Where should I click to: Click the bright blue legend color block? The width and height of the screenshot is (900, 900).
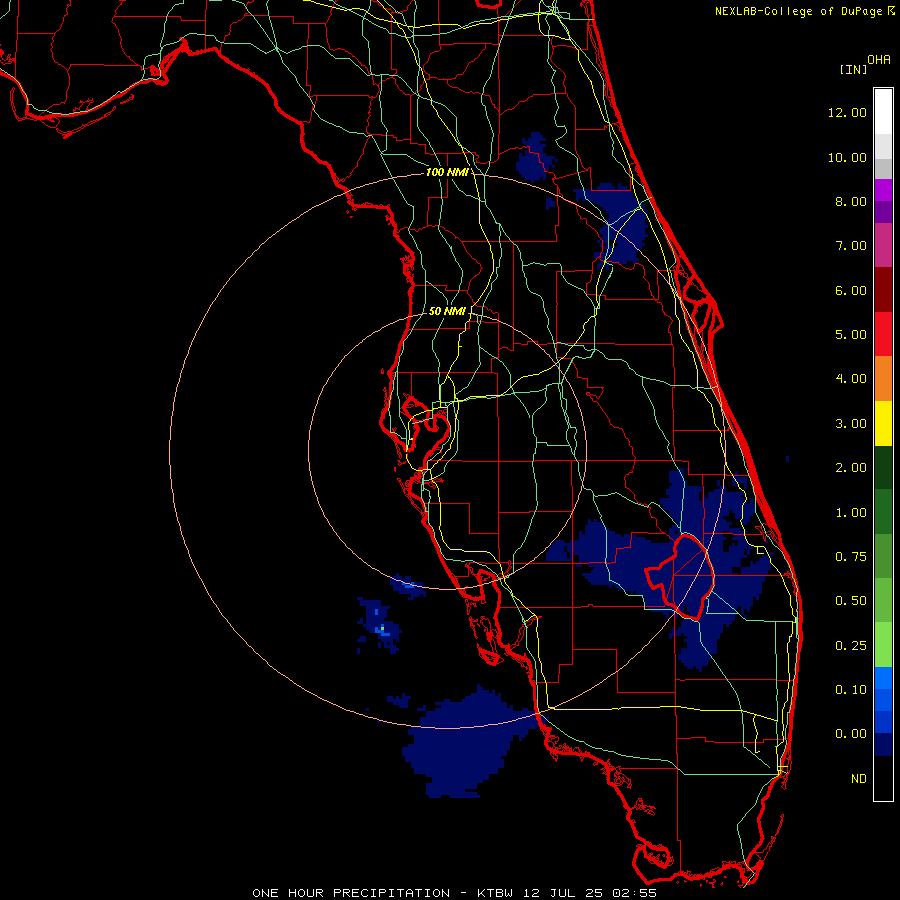[883, 678]
